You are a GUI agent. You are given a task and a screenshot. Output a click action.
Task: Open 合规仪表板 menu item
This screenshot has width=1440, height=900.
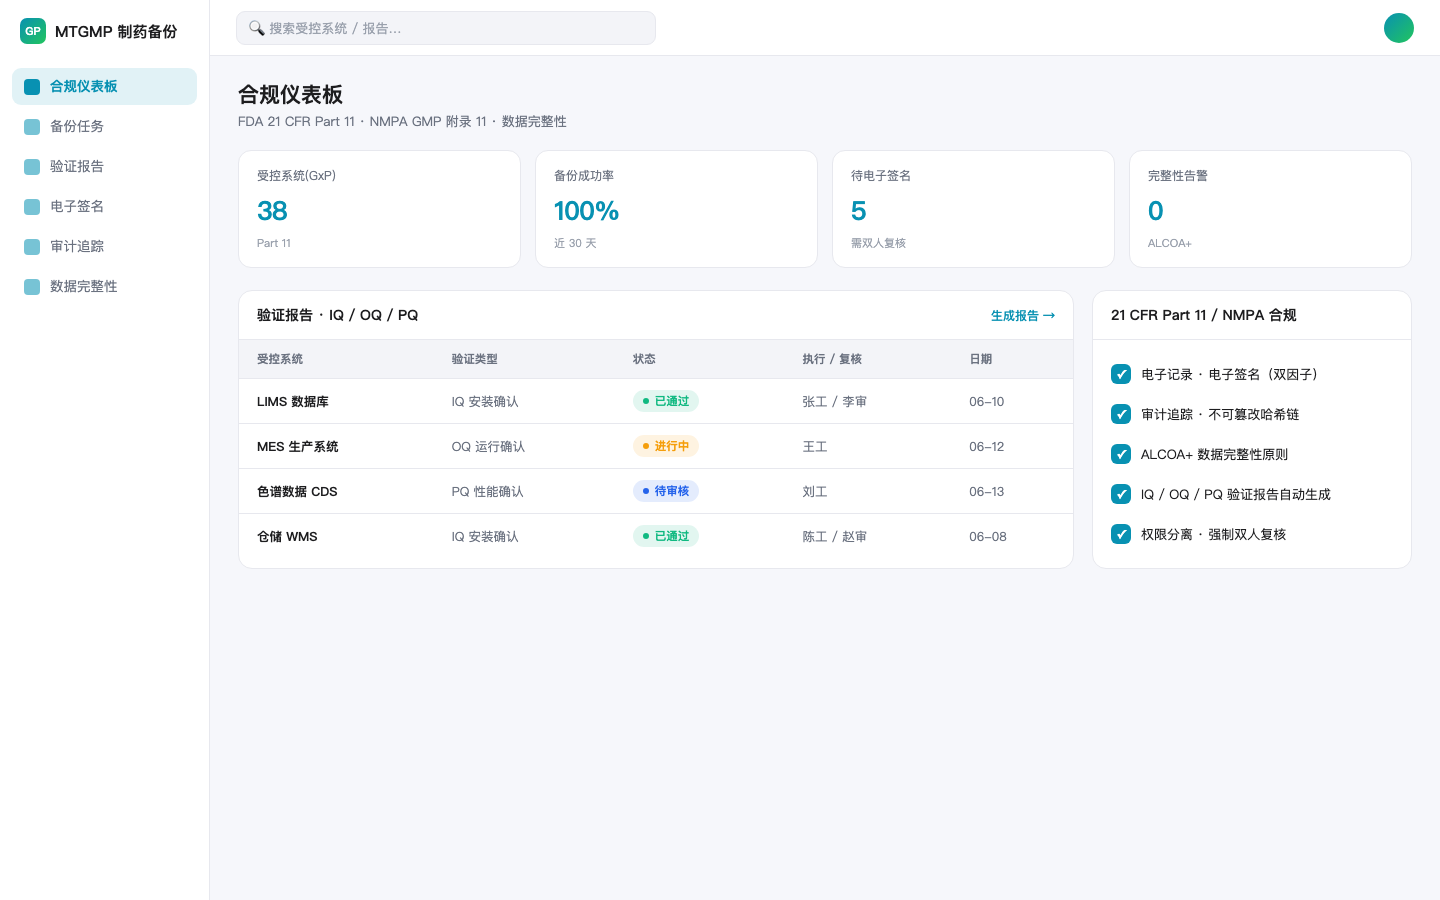104,87
